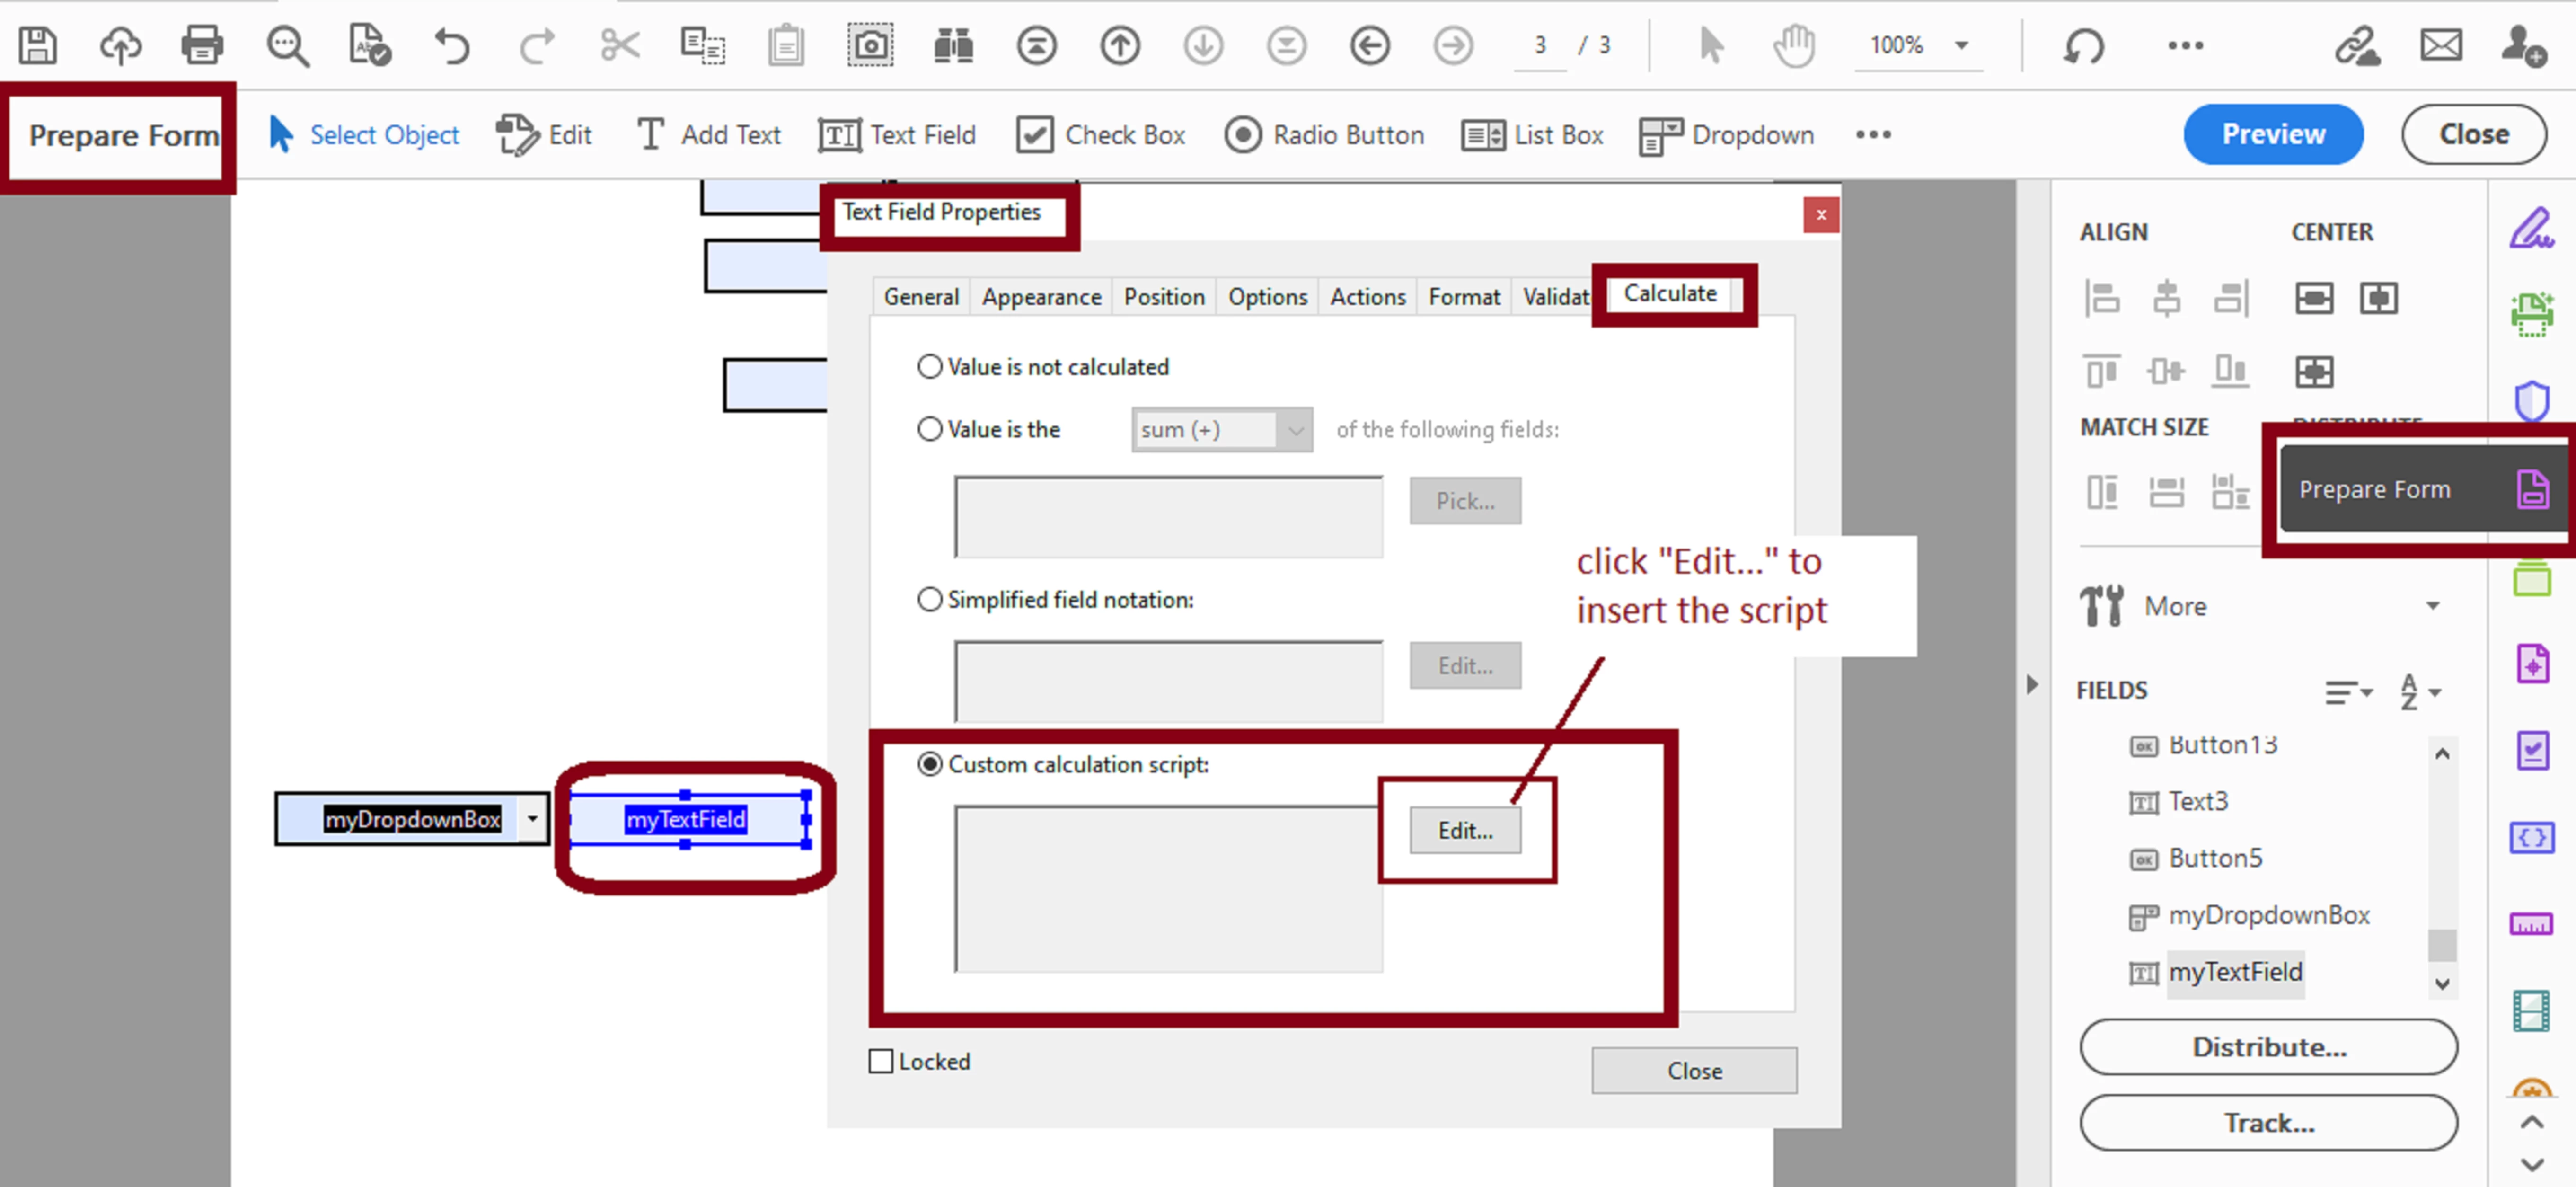Select 'Value is not calculated' option
Image resolution: width=2576 pixels, height=1187 pixels.
tap(930, 367)
